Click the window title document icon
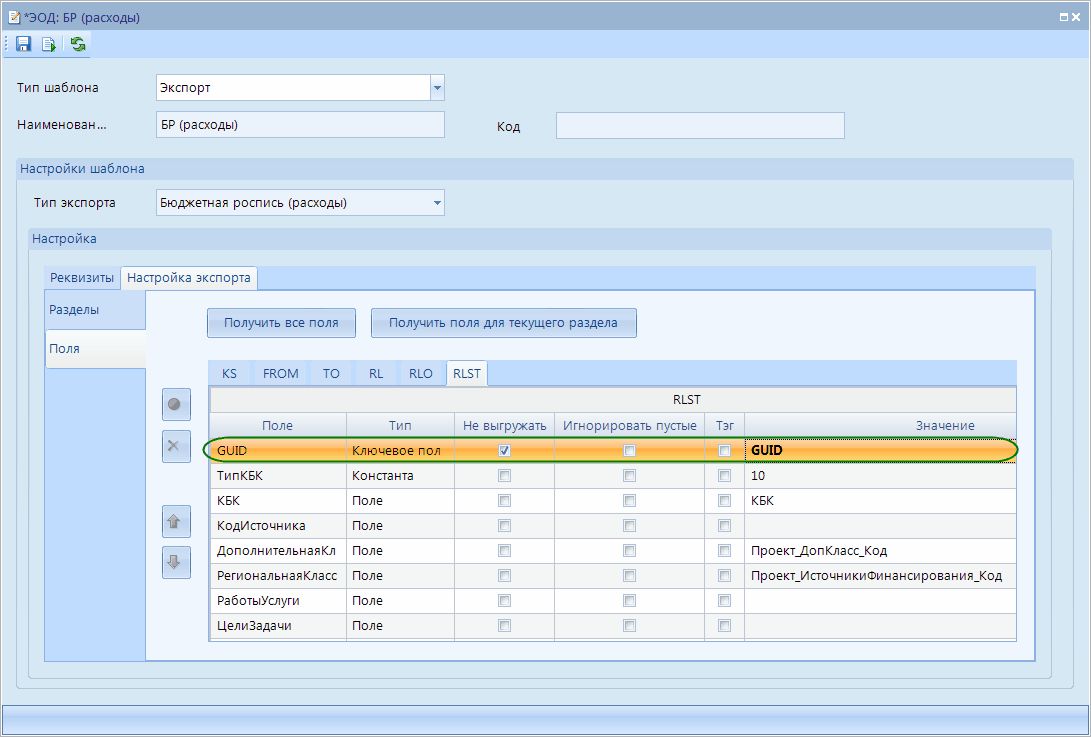The width and height of the screenshot is (1091, 737). pos(14,17)
